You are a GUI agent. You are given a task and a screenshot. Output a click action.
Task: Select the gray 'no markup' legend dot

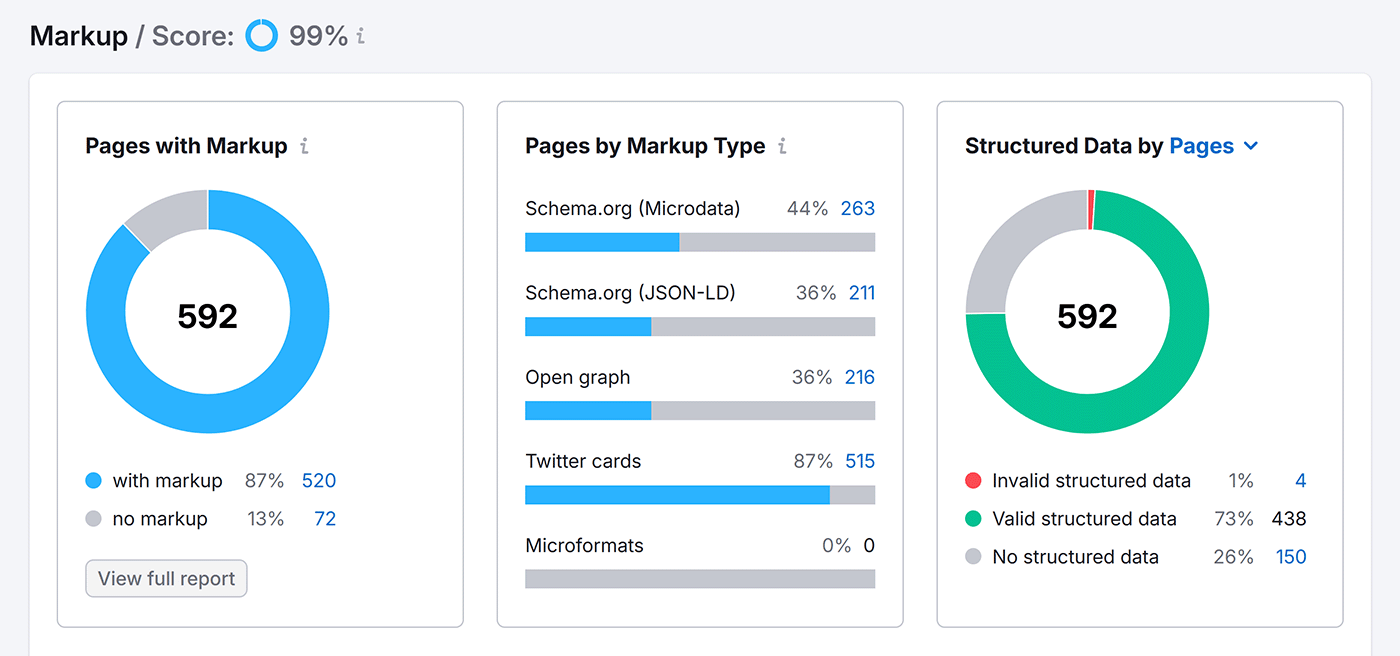93,518
